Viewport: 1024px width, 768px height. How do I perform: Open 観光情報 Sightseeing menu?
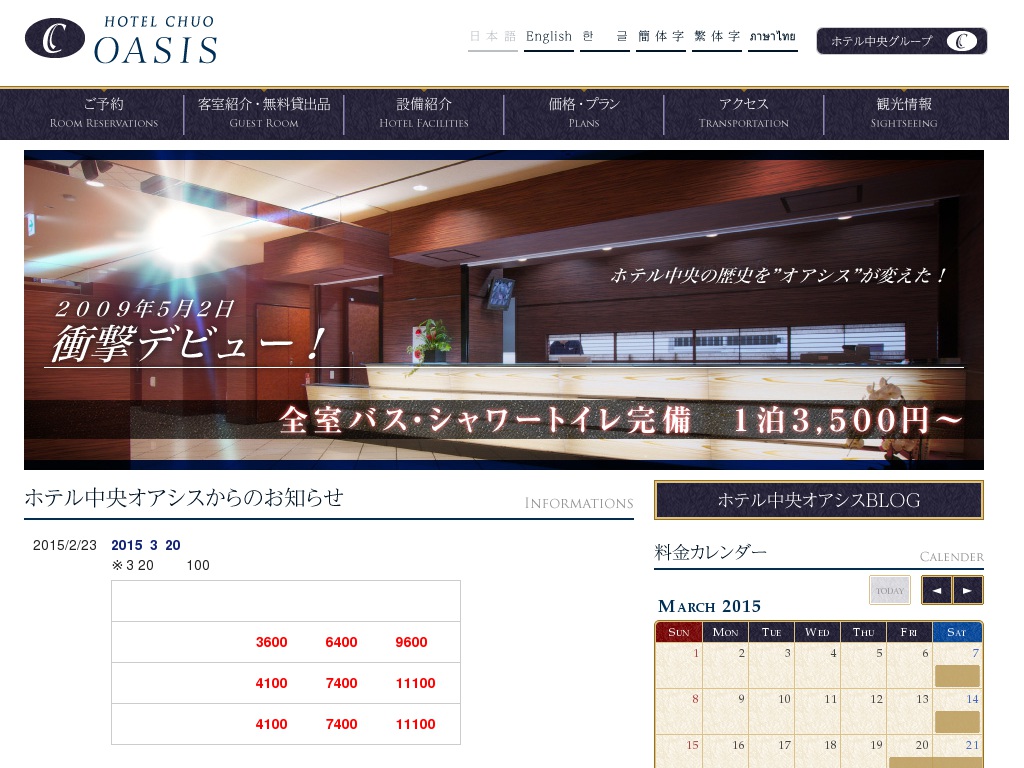tap(904, 113)
